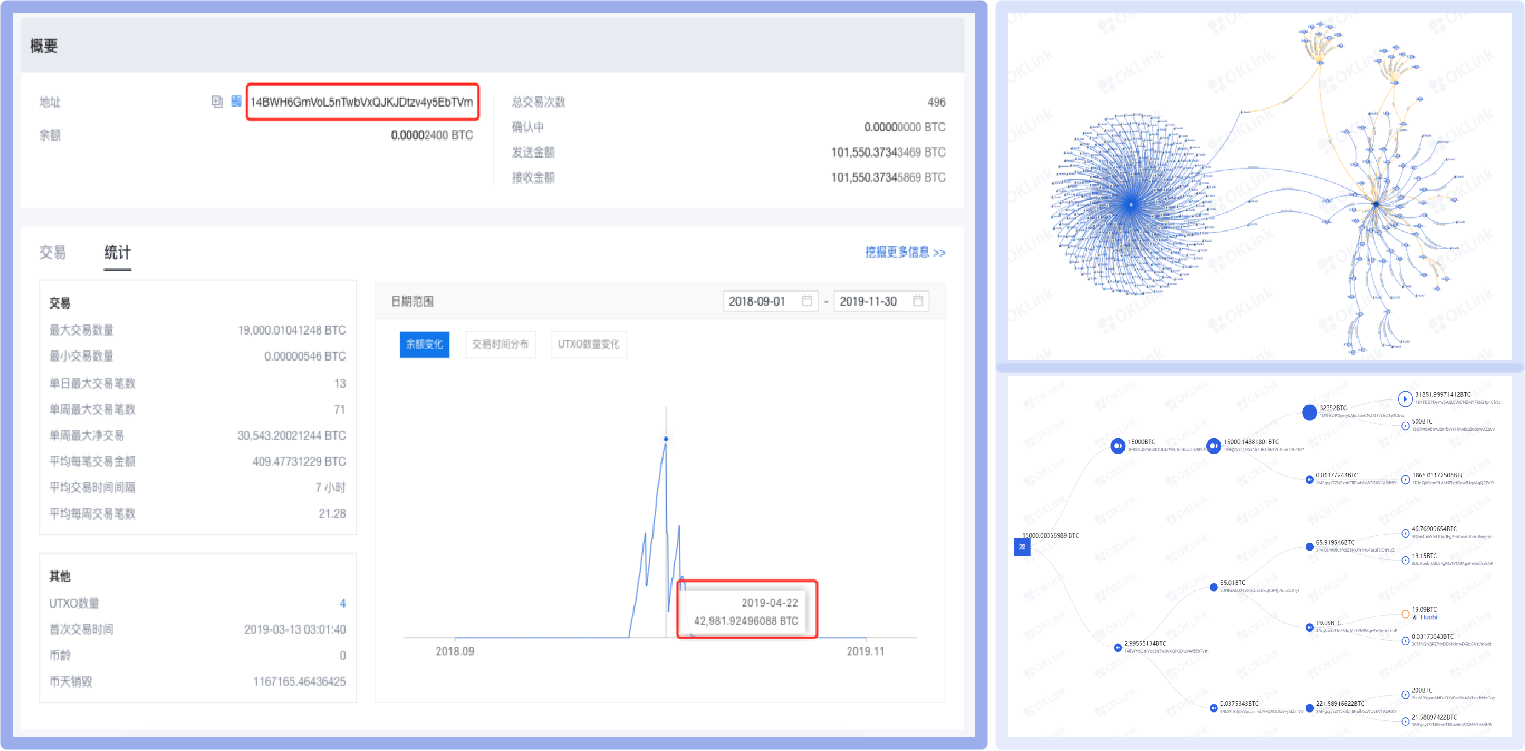Screen dimensions: 1525x751
Task: Enable the UTXO数量变化 chart view
Action: 588,344
